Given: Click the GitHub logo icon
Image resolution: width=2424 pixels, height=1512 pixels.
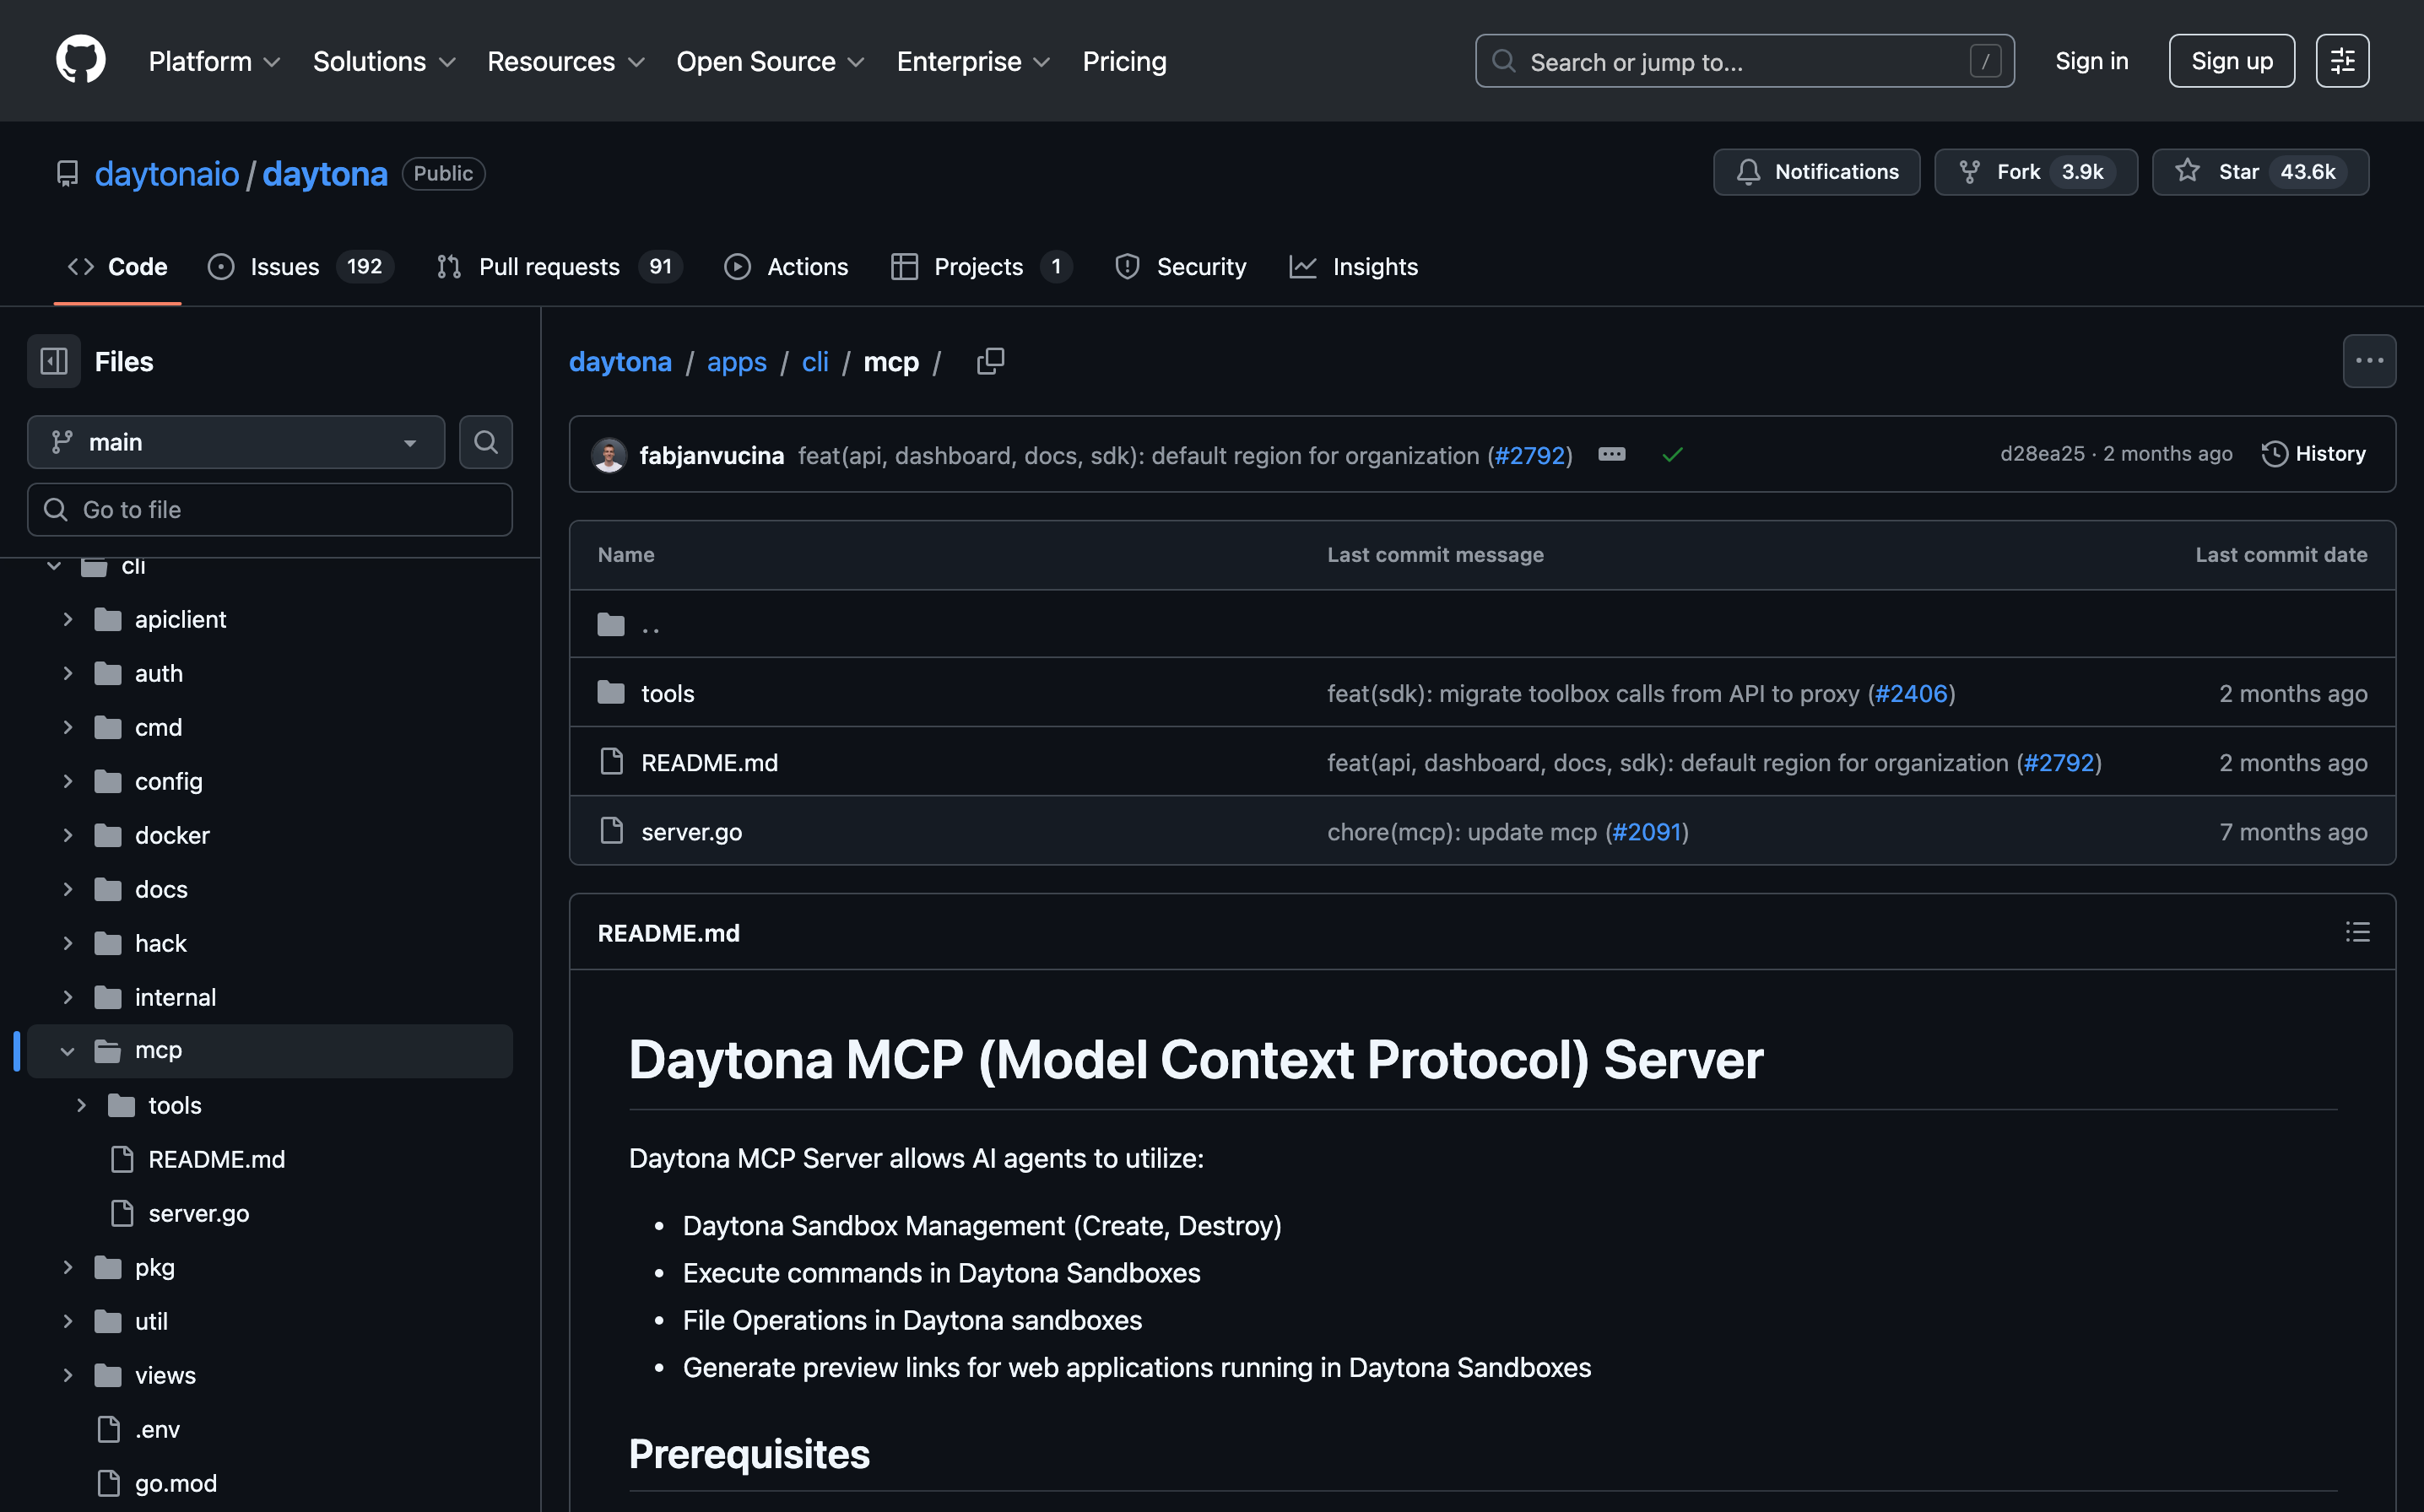Looking at the screenshot, I should coord(80,60).
